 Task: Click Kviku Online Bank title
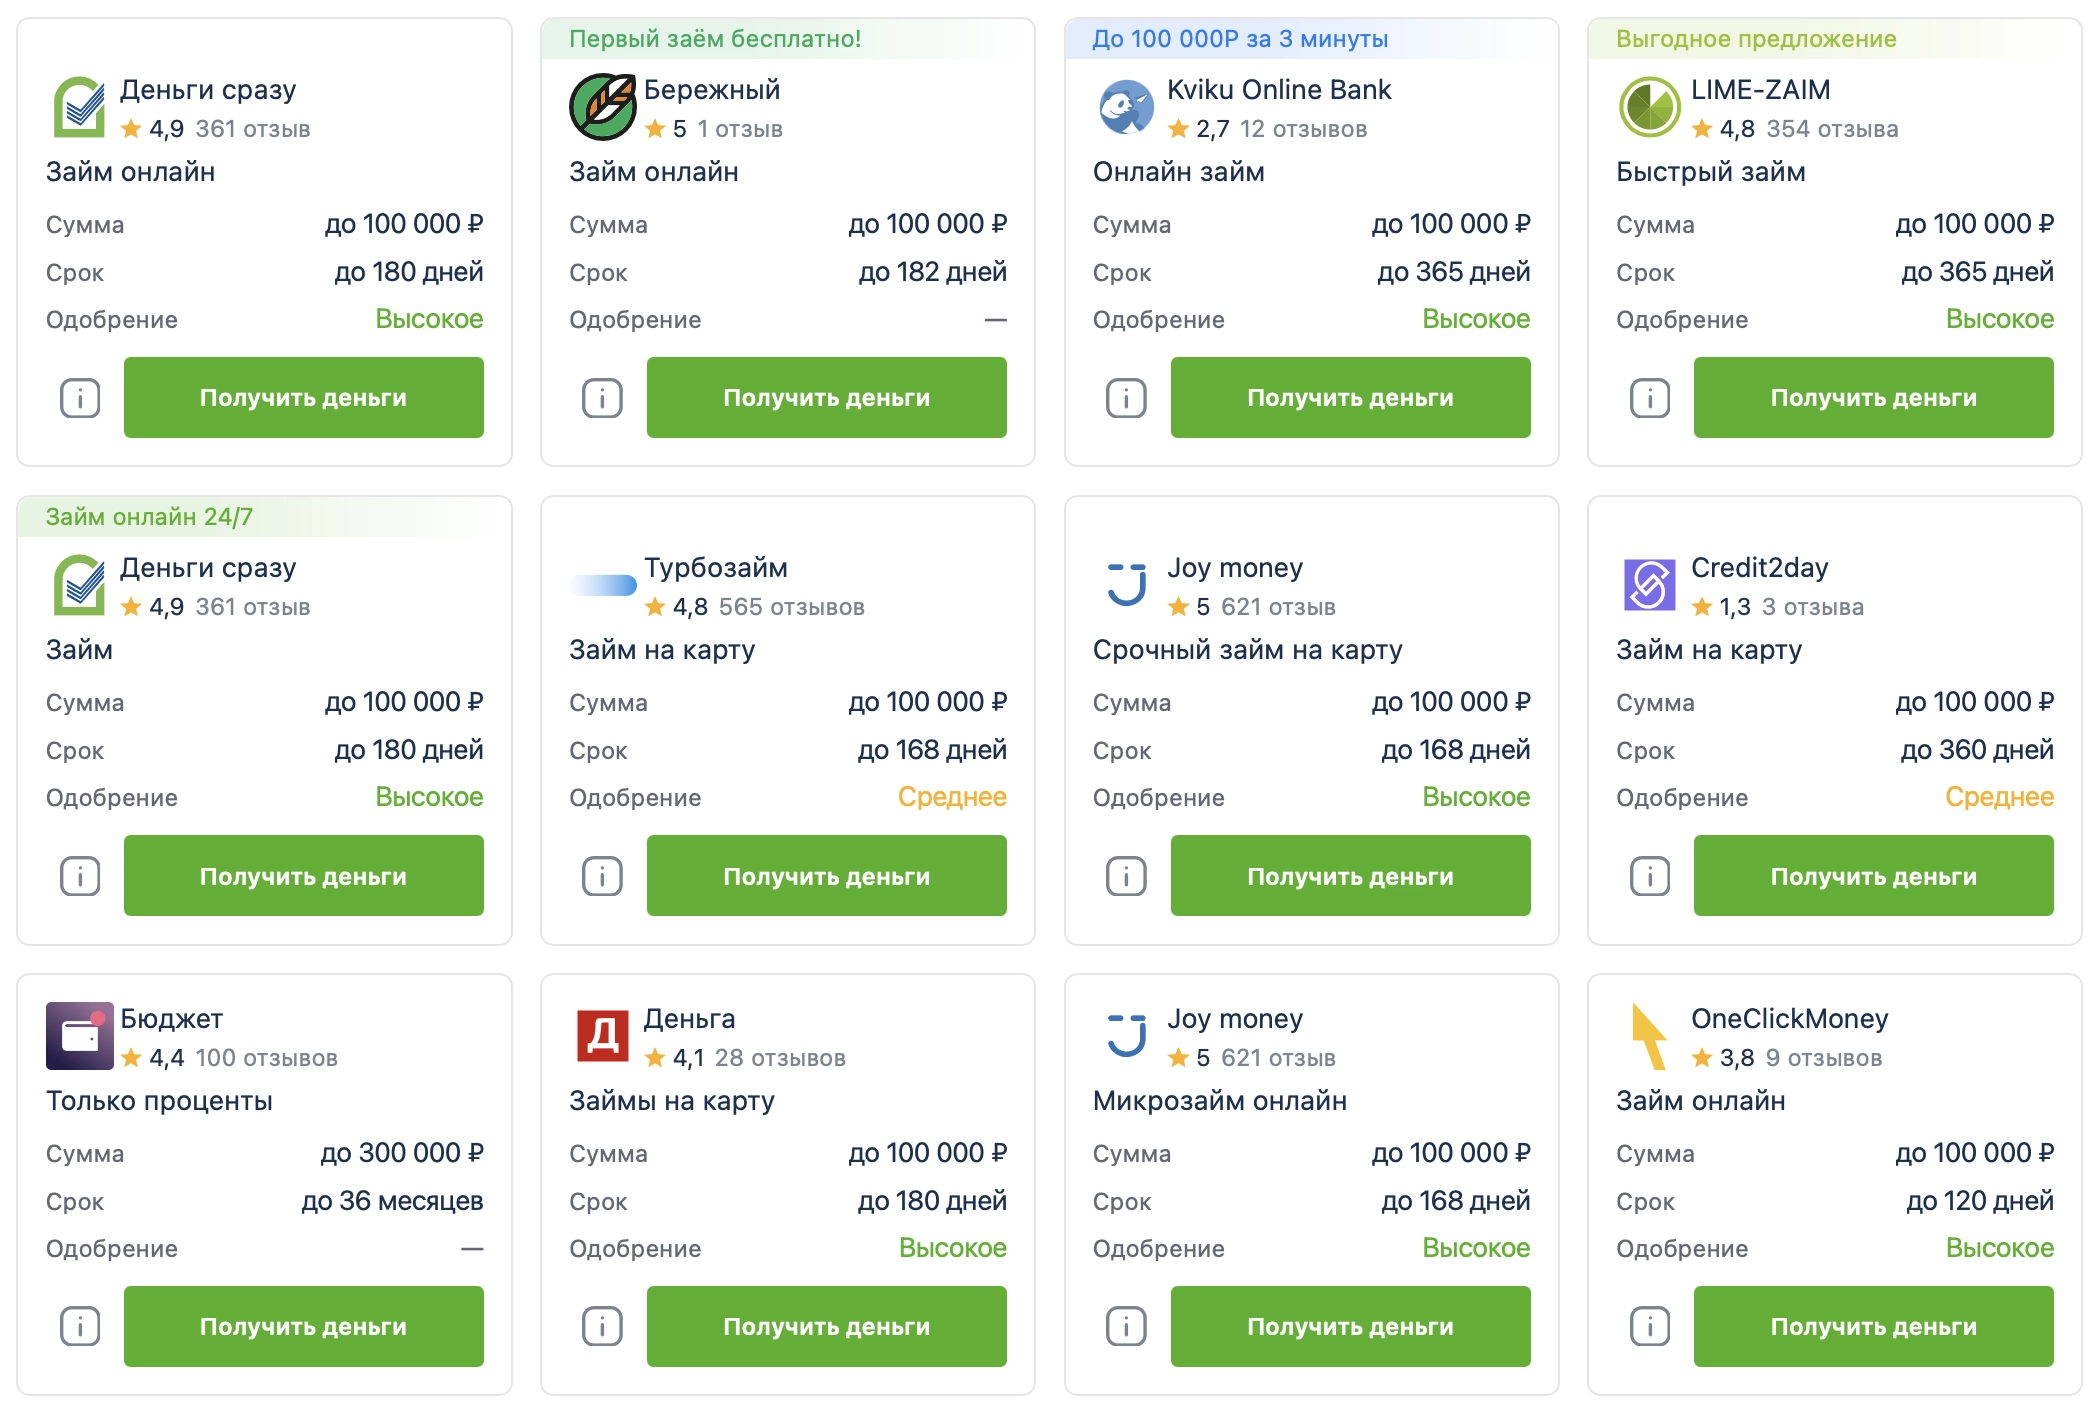coord(1278,90)
